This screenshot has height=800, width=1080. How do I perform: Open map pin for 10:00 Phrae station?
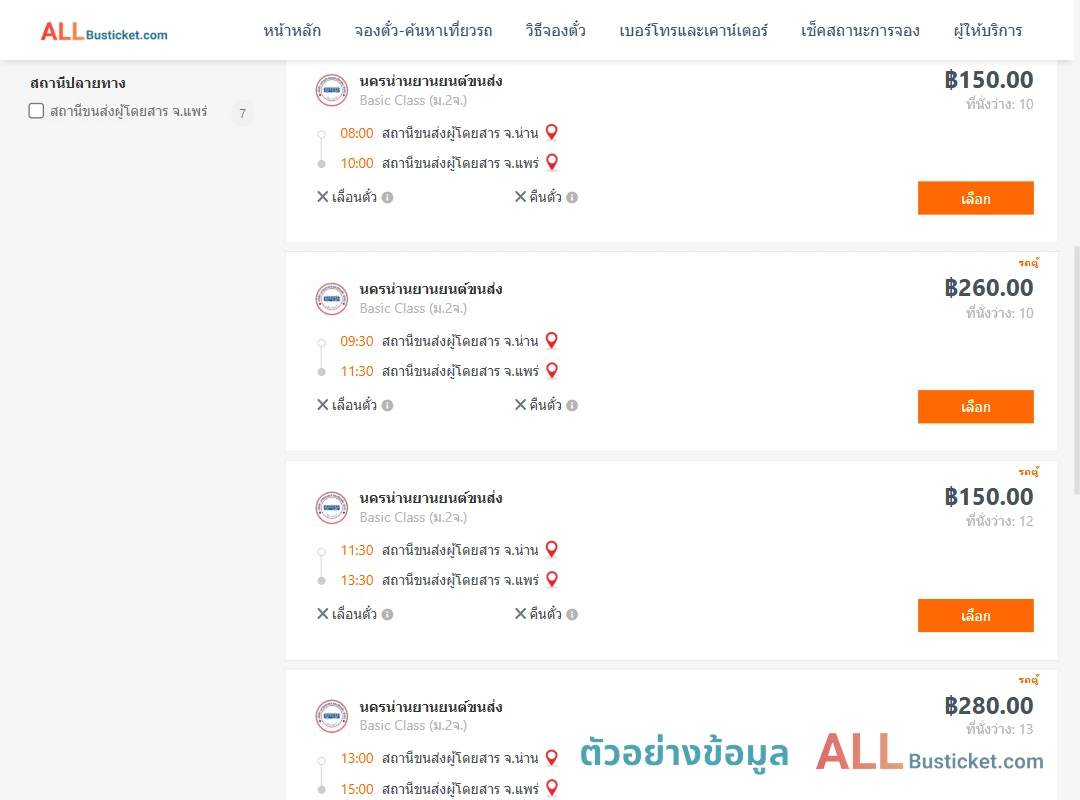pyautogui.click(x=552, y=163)
